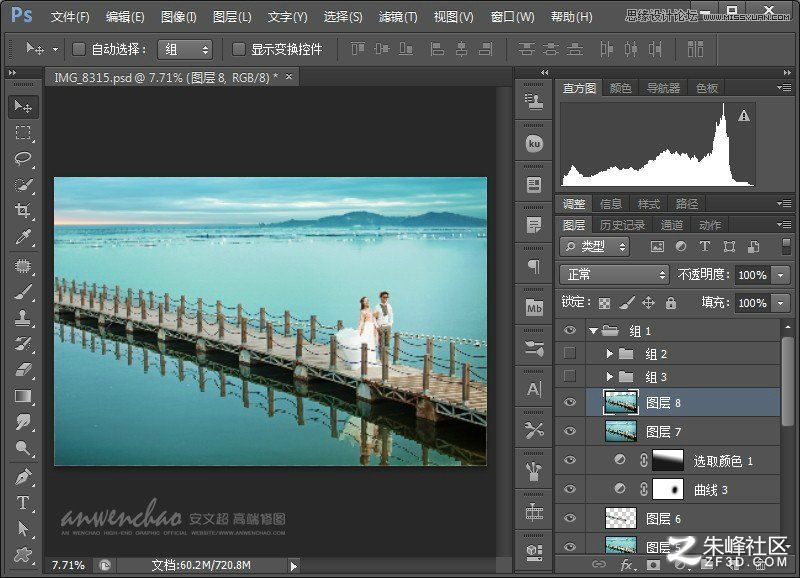This screenshot has width=800, height=578.
Task: Click the 图层 8 layer thumbnail
Action: click(620, 402)
